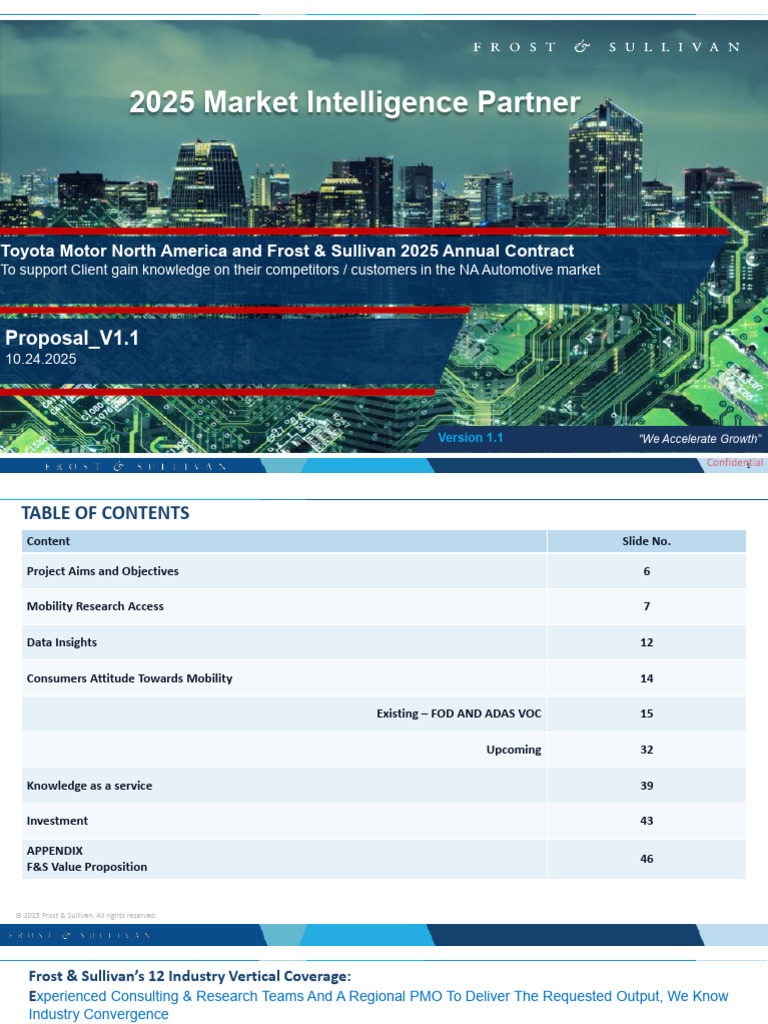Click the 'Experienced Consulting & Research Teams' subtitle
768x1024 pixels.
[x=377, y=1004]
